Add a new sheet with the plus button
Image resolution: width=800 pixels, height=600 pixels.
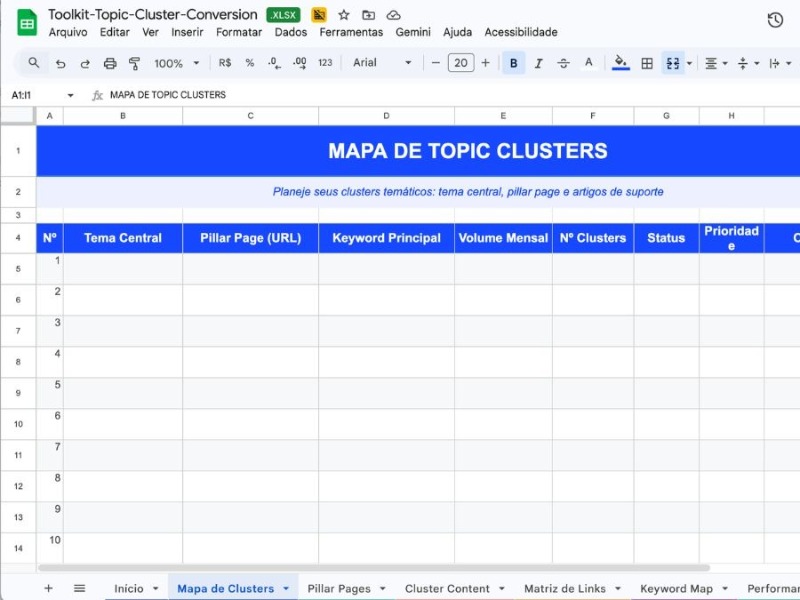tap(48, 588)
